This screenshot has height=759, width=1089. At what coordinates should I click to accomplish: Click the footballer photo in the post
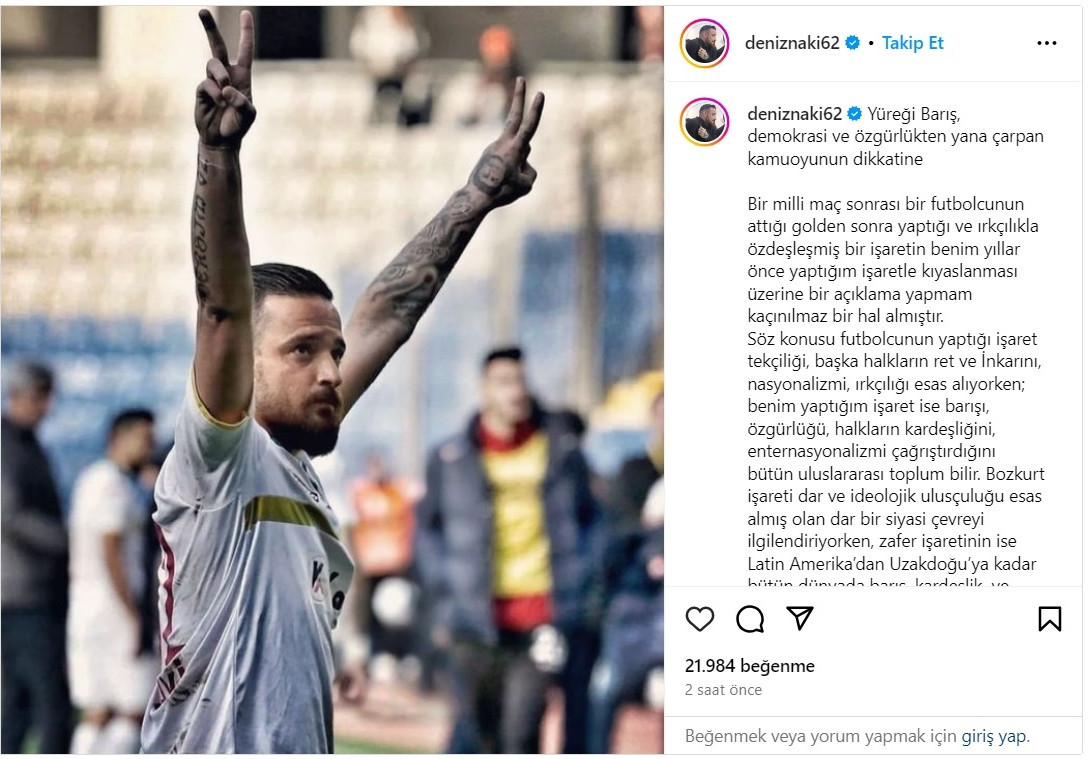coord(332,380)
